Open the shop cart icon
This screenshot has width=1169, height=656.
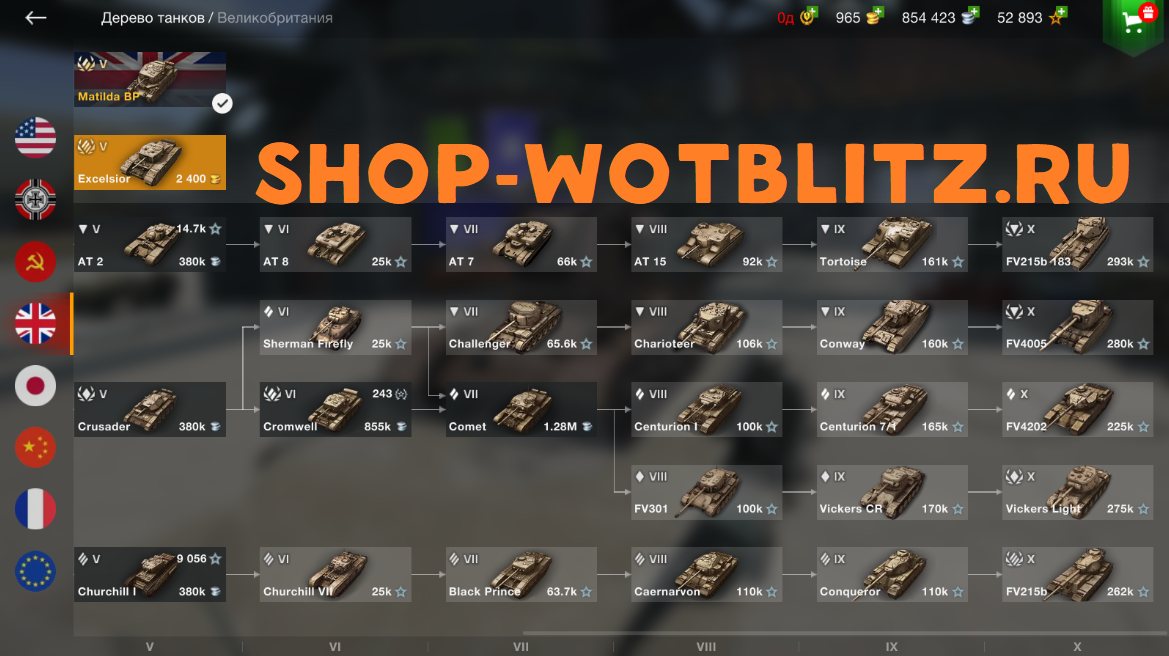pos(1133,20)
